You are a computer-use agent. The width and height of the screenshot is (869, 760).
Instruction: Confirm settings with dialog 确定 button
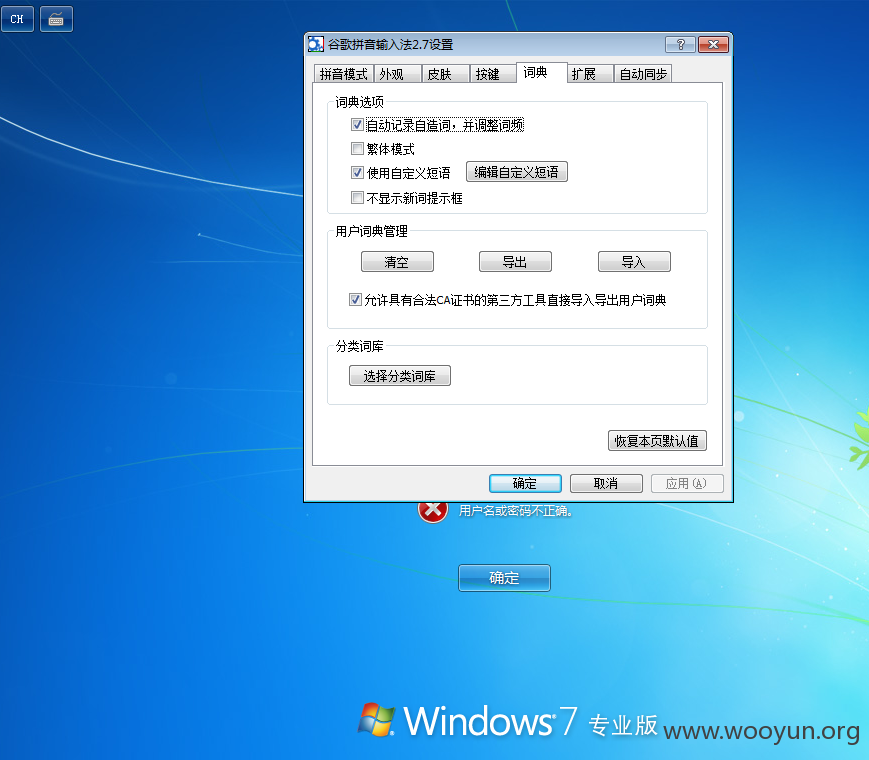525,483
